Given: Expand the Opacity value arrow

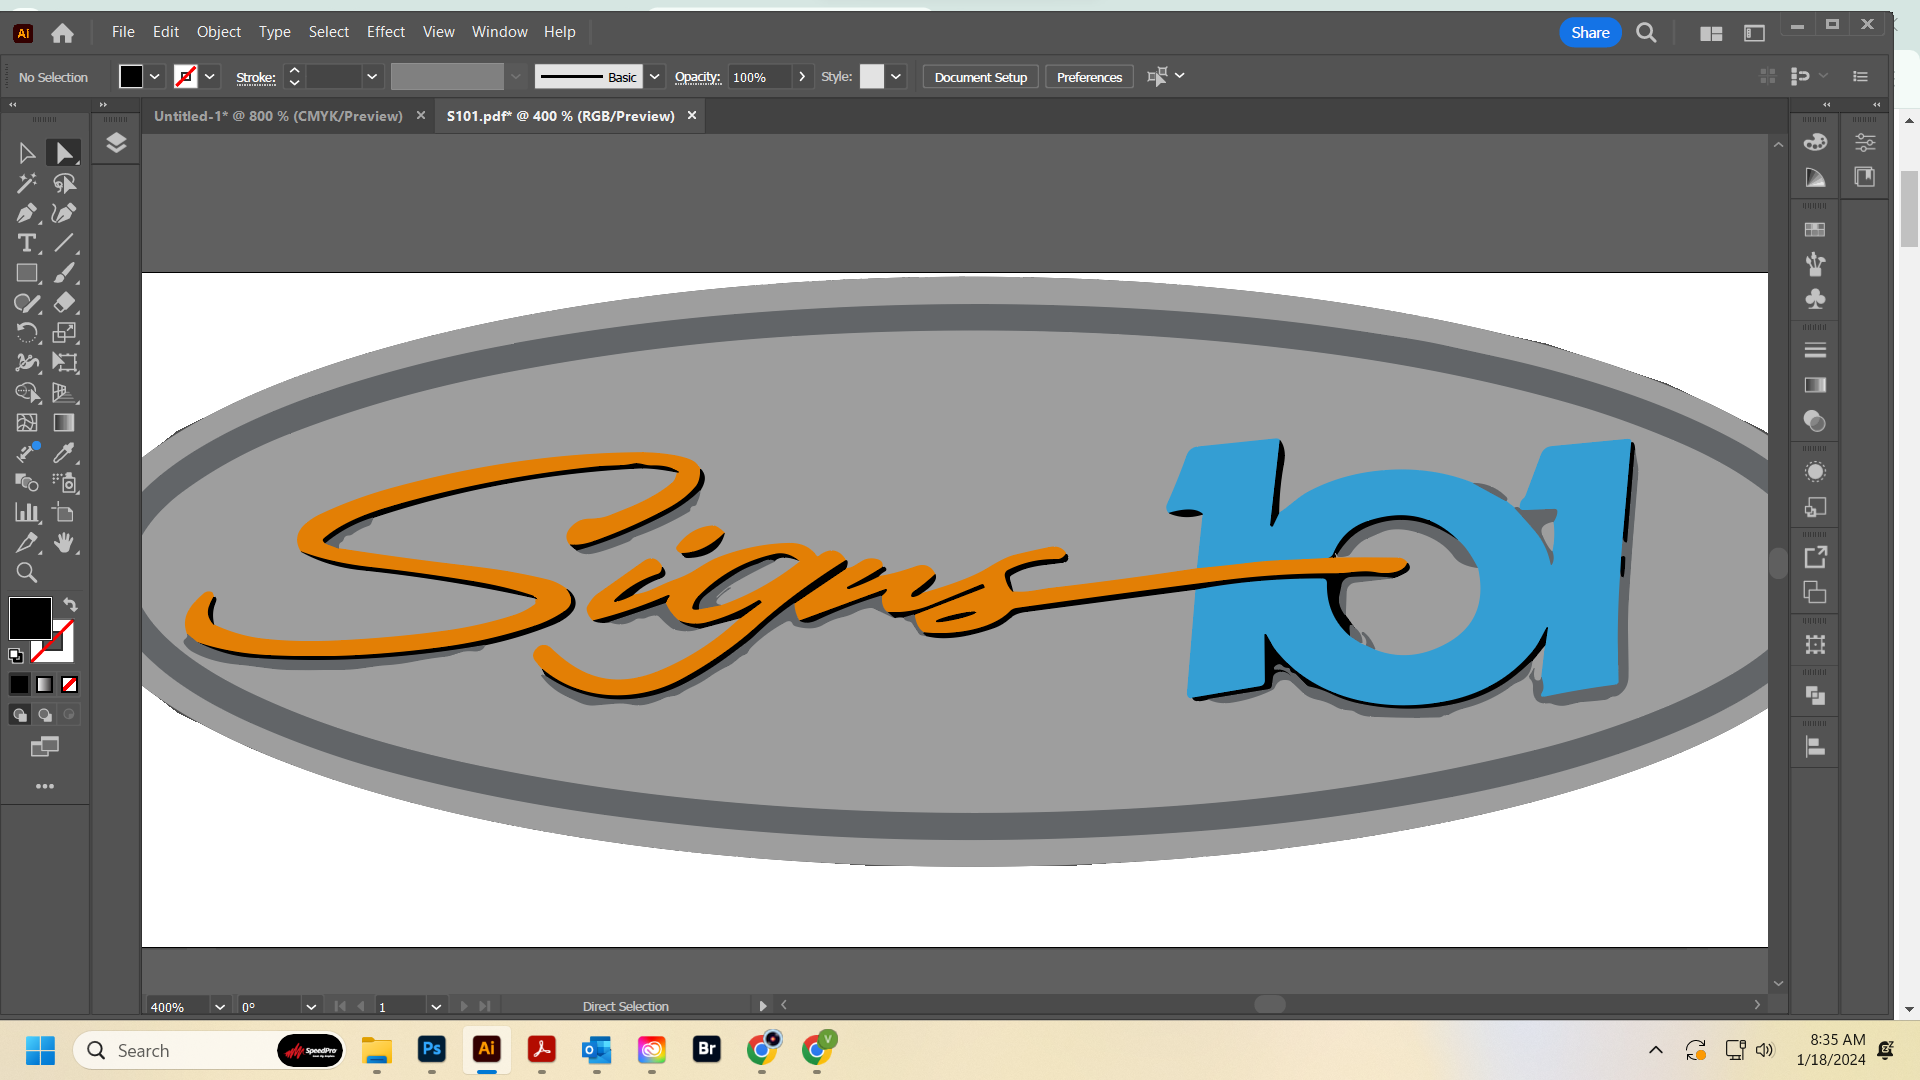Looking at the screenshot, I should (802, 77).
